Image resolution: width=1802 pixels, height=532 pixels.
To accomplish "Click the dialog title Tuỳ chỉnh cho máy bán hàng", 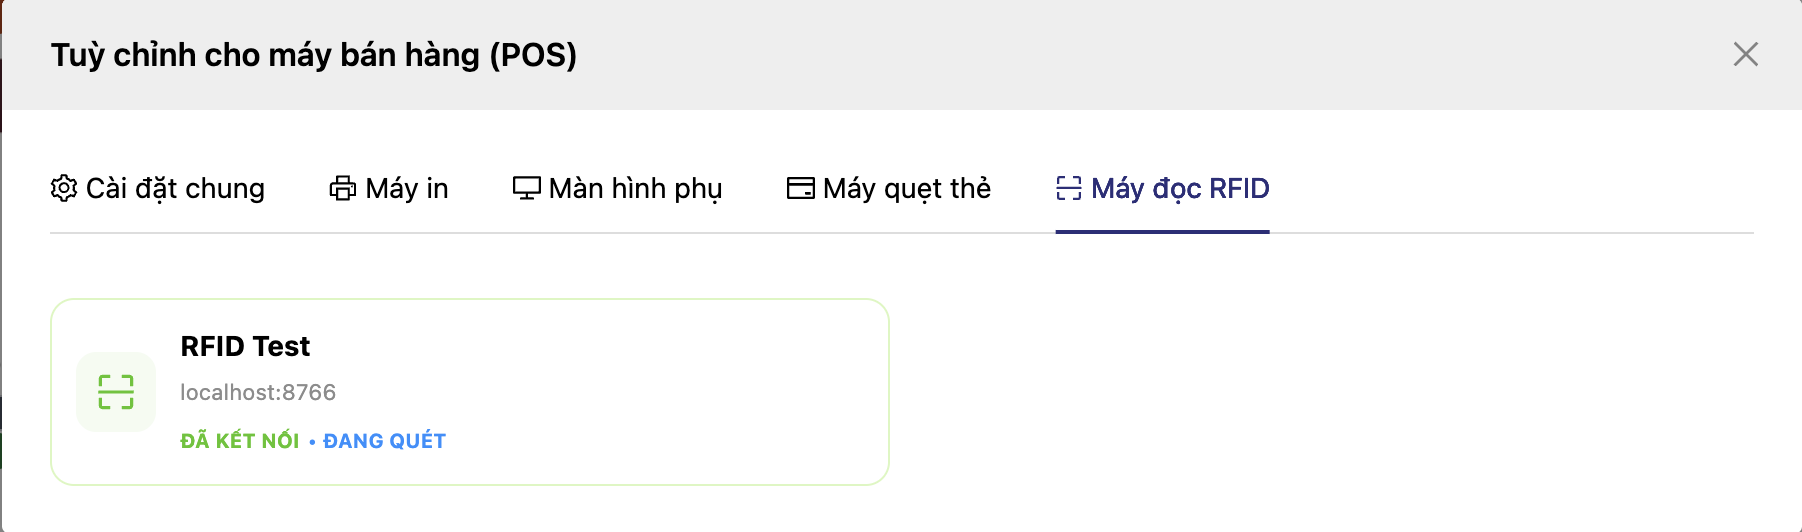I will 314,55.
